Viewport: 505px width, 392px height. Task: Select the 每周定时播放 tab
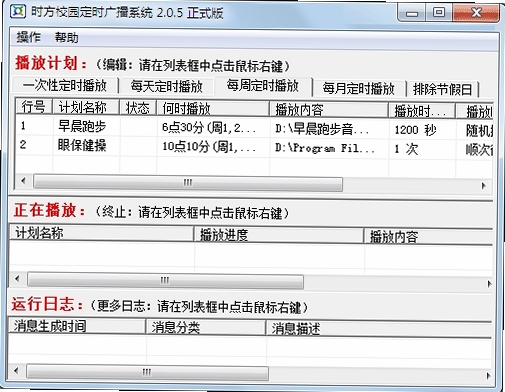point(263,85)
